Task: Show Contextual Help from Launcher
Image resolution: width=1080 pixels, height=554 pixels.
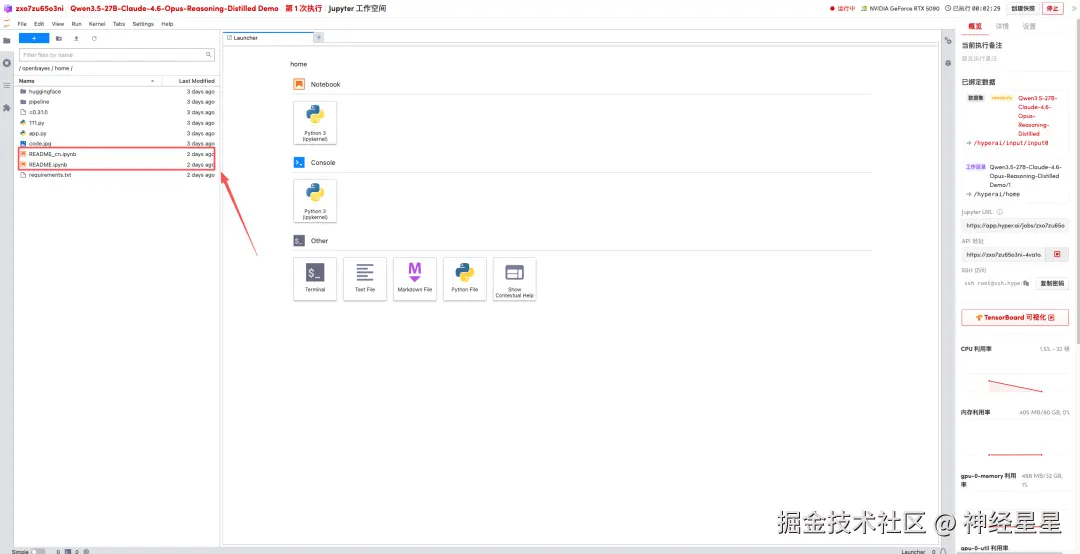Action: click(x=515, y=278)
